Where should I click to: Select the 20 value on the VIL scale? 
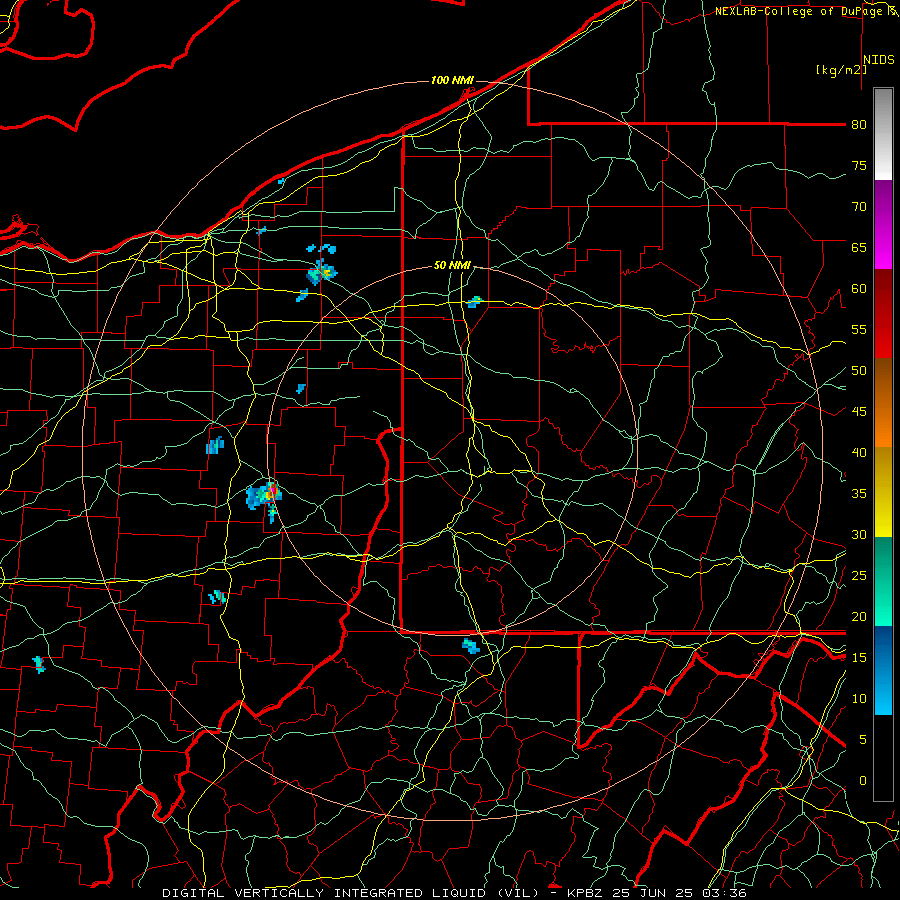(x=859, y=617)
